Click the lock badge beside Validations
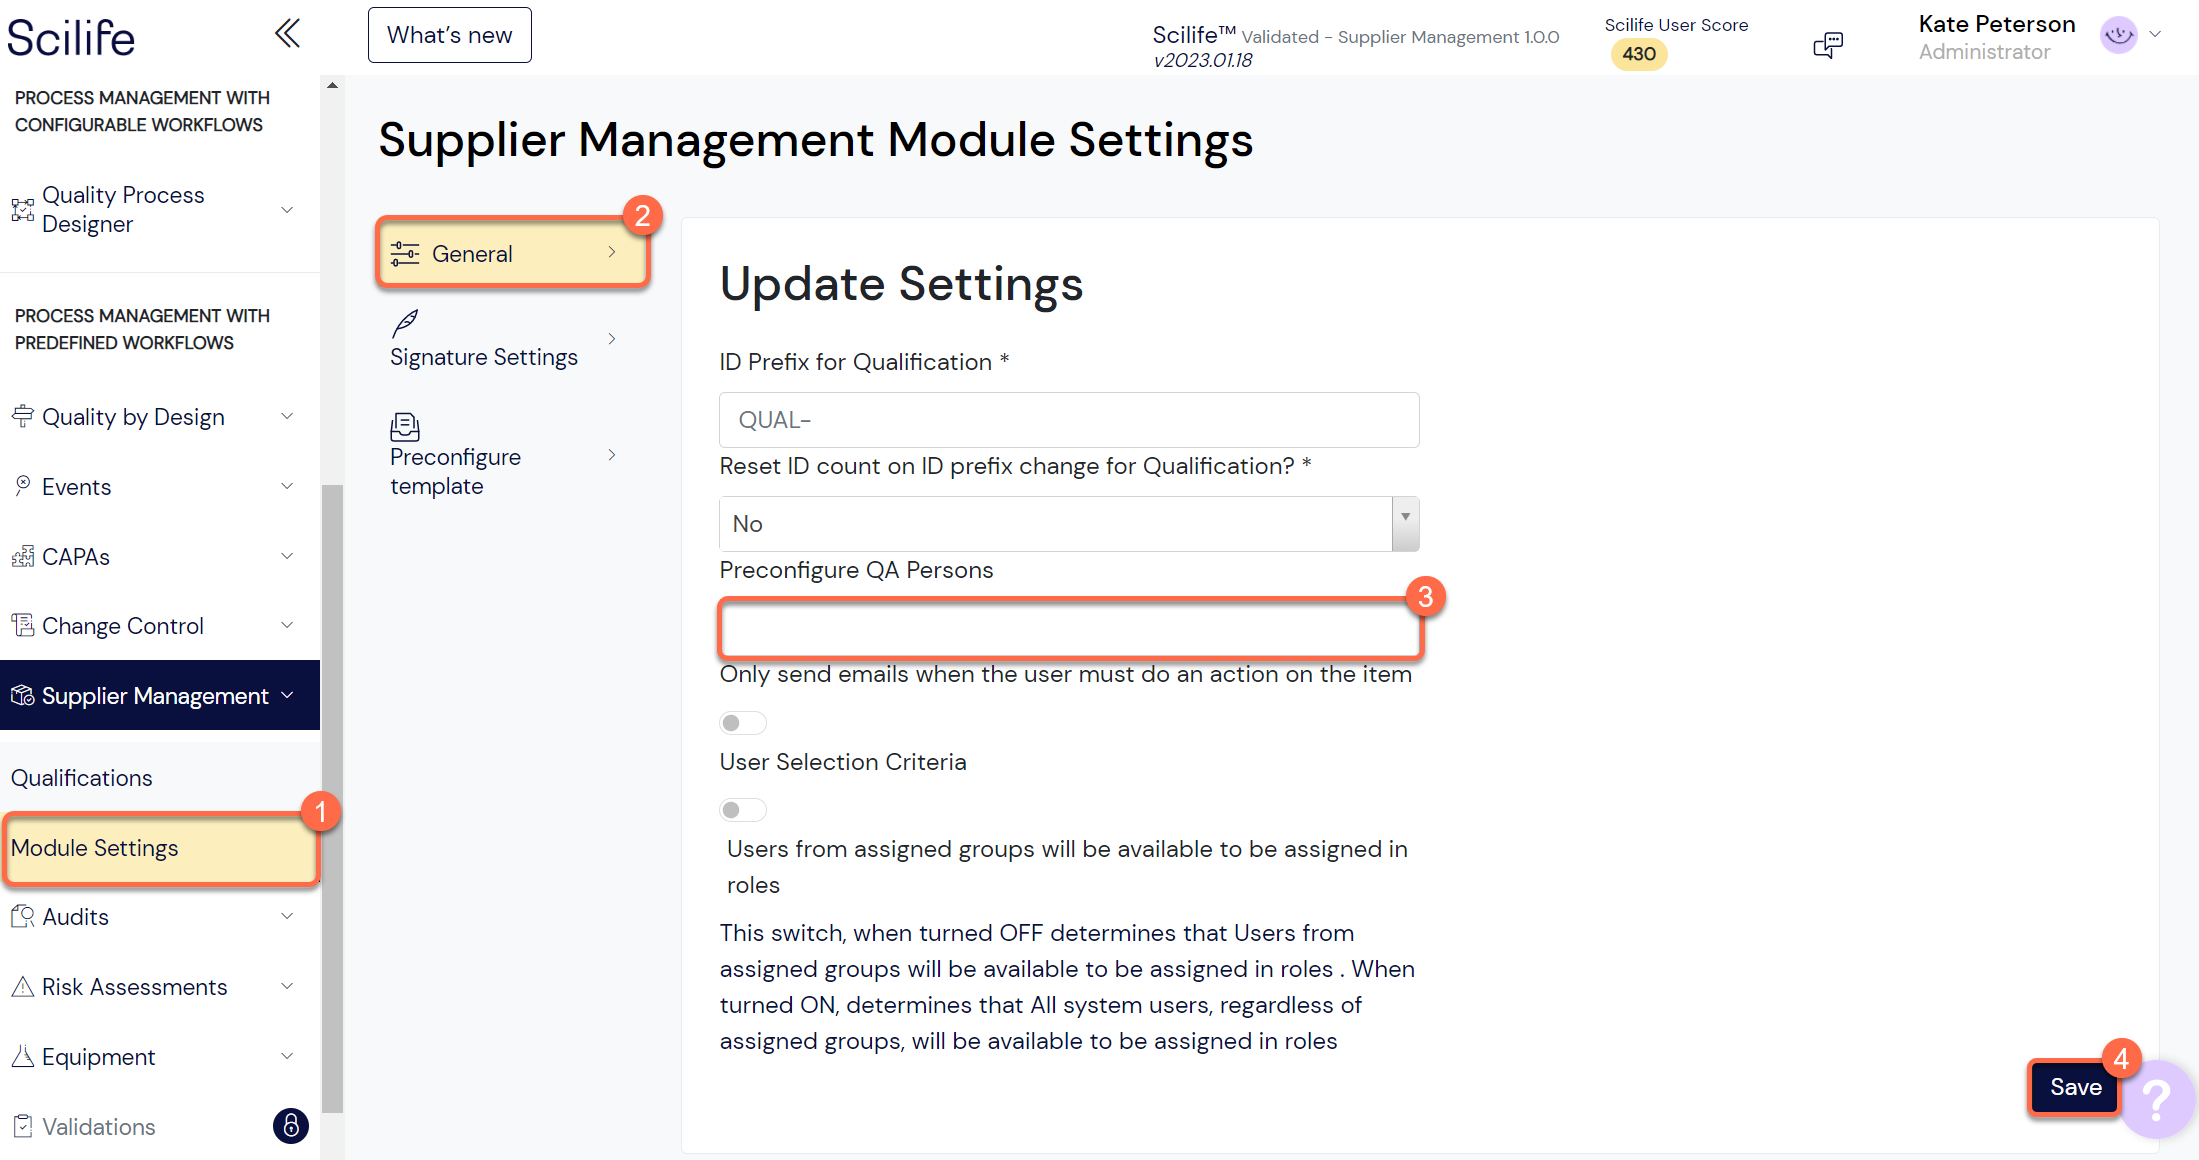Viewport: 2199px width, 1160px height. [x=291, y=1126]
